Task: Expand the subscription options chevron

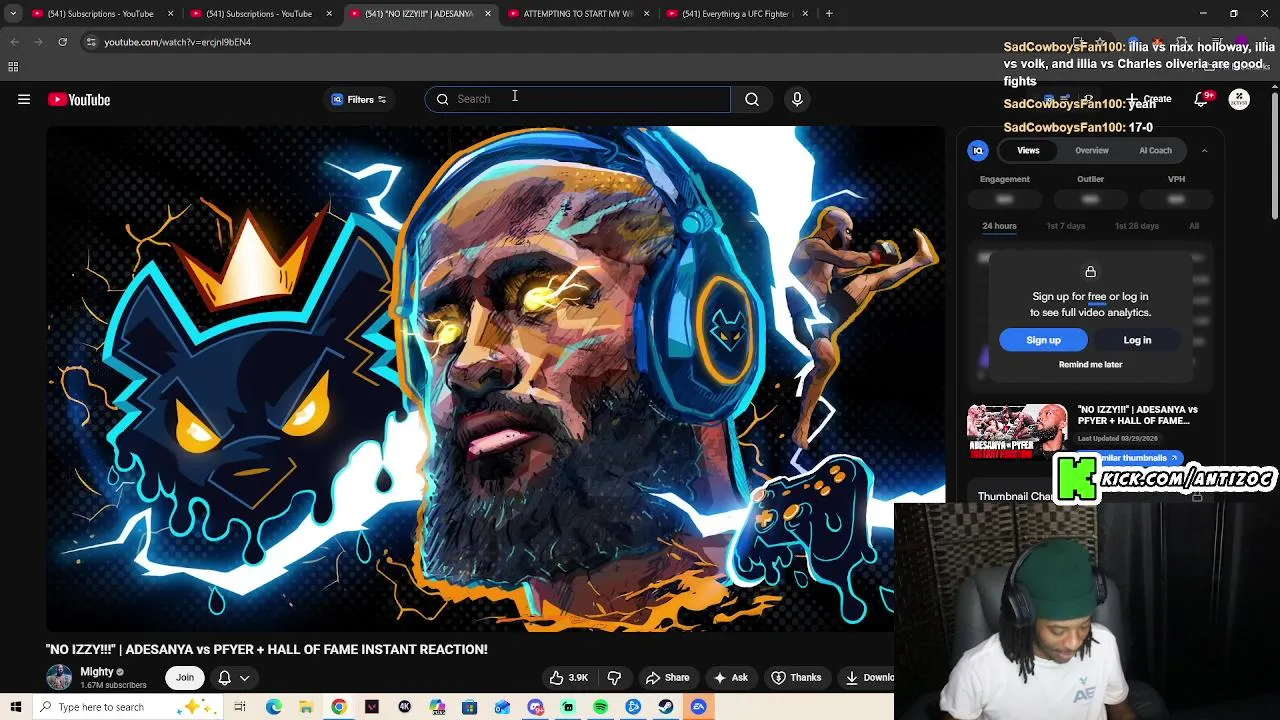Action: 244,678
